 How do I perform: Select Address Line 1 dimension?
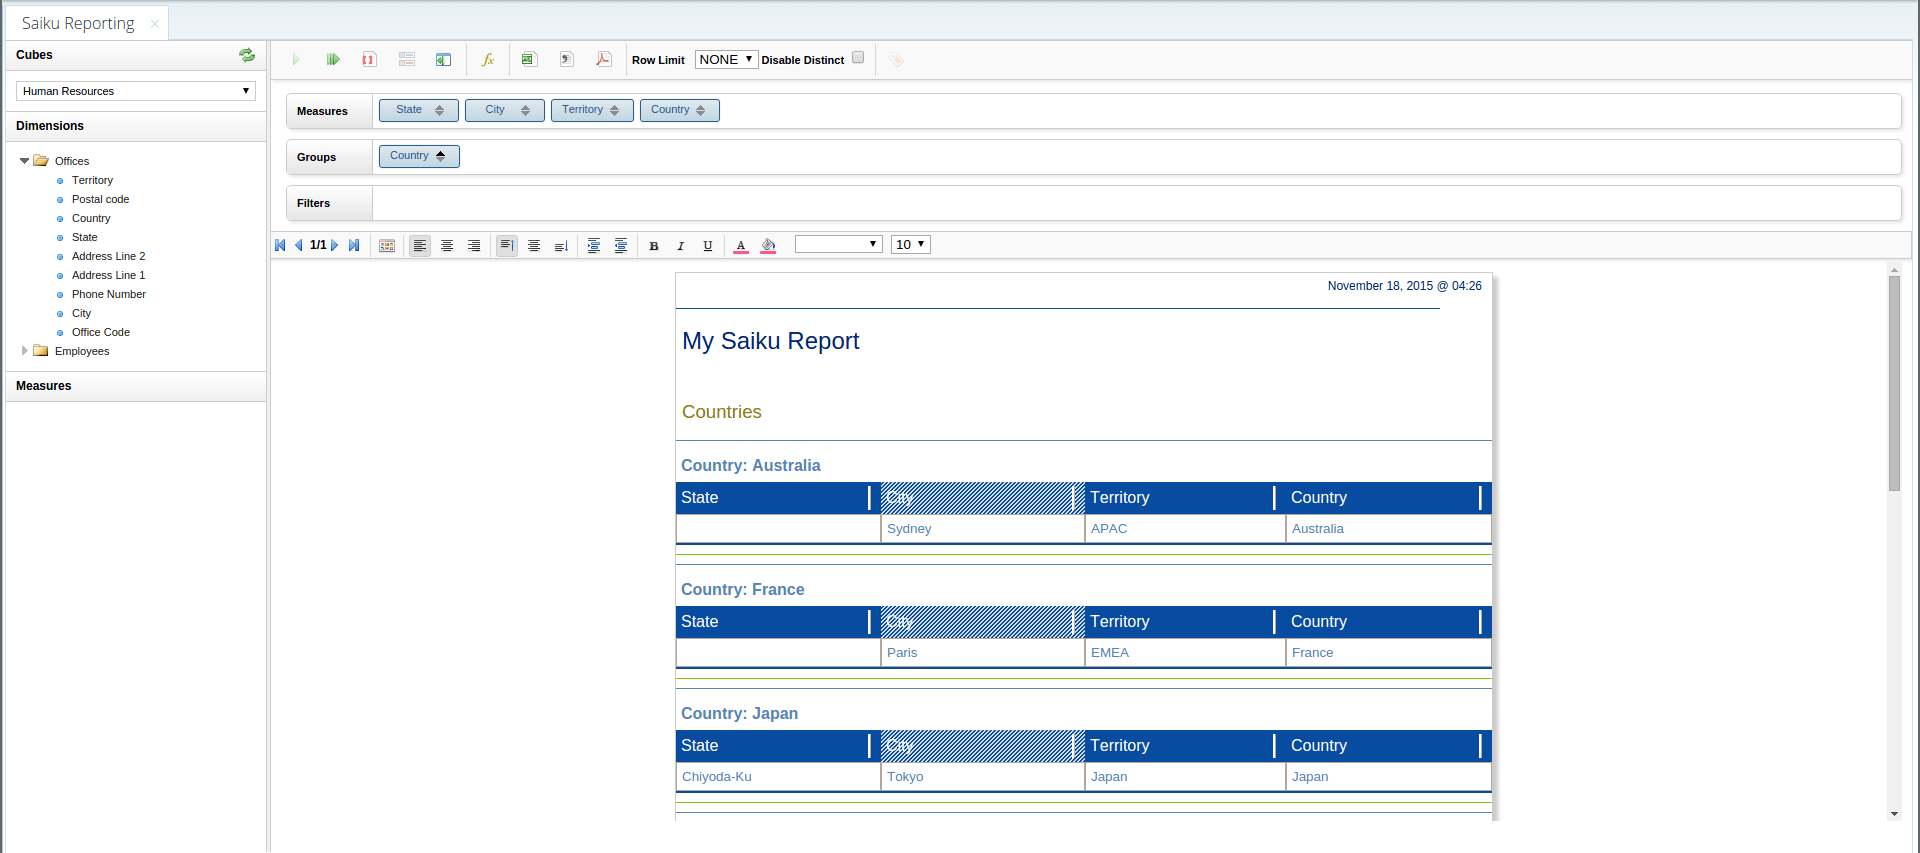108,275
